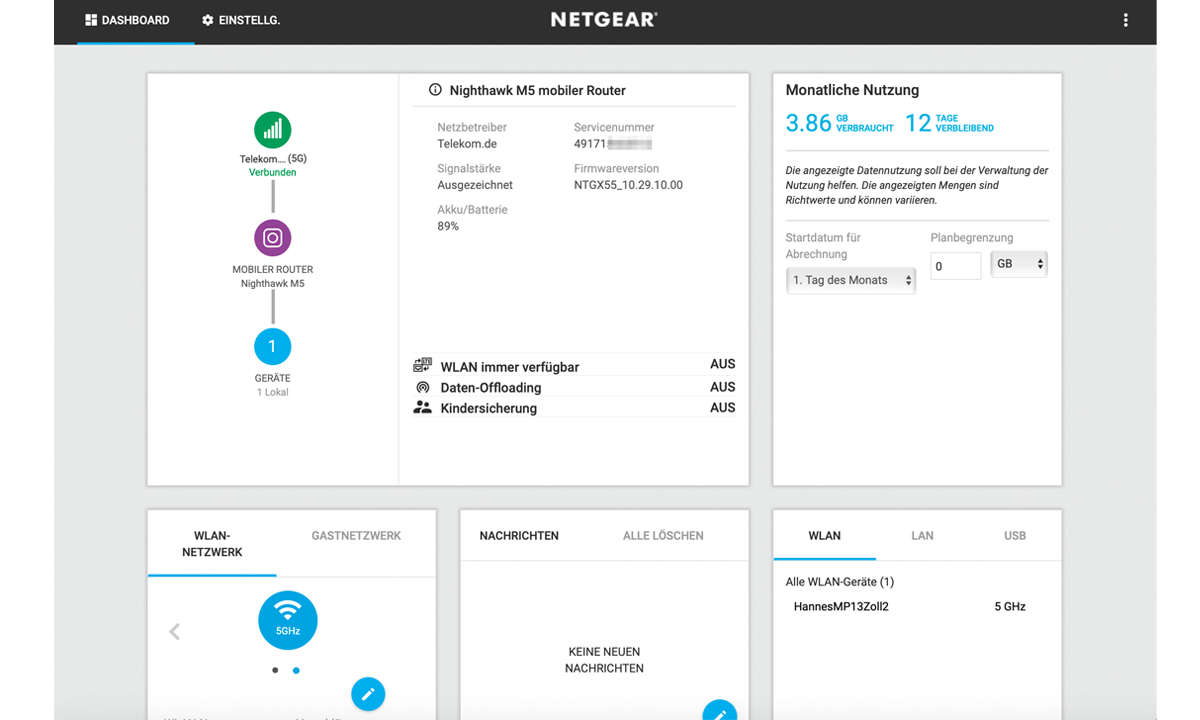Open the Dashboard tab
The height and width of the screenshot is (720, 1200).
(127, 20)
